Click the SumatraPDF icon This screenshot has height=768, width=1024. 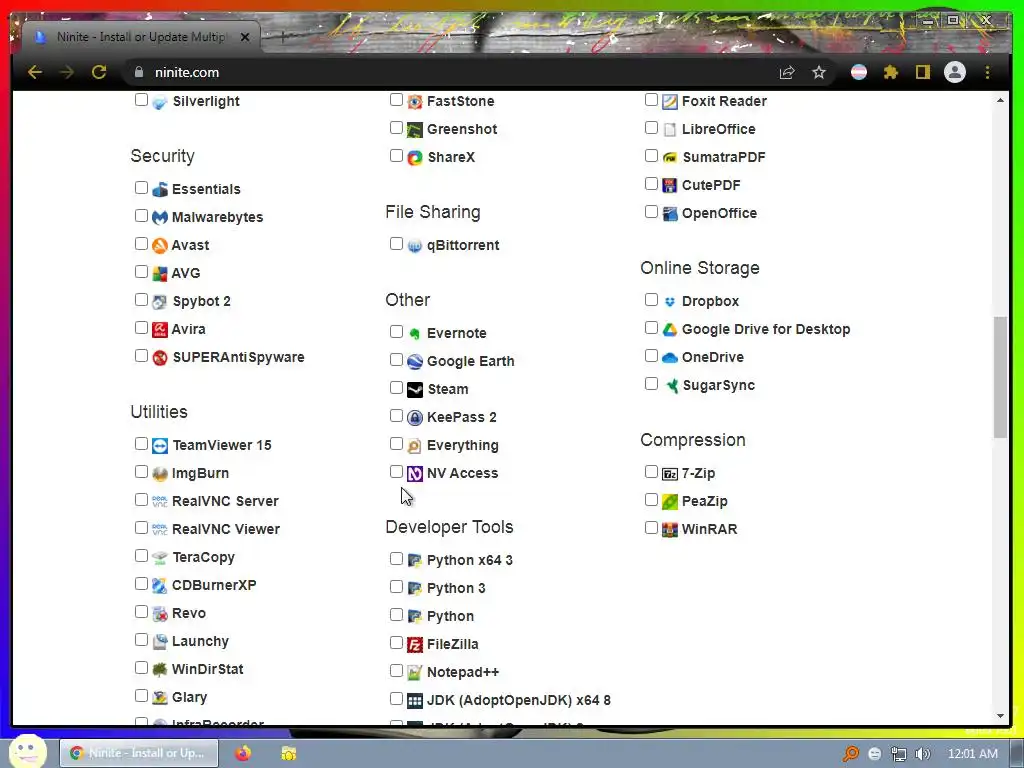(x=669, y=157)
